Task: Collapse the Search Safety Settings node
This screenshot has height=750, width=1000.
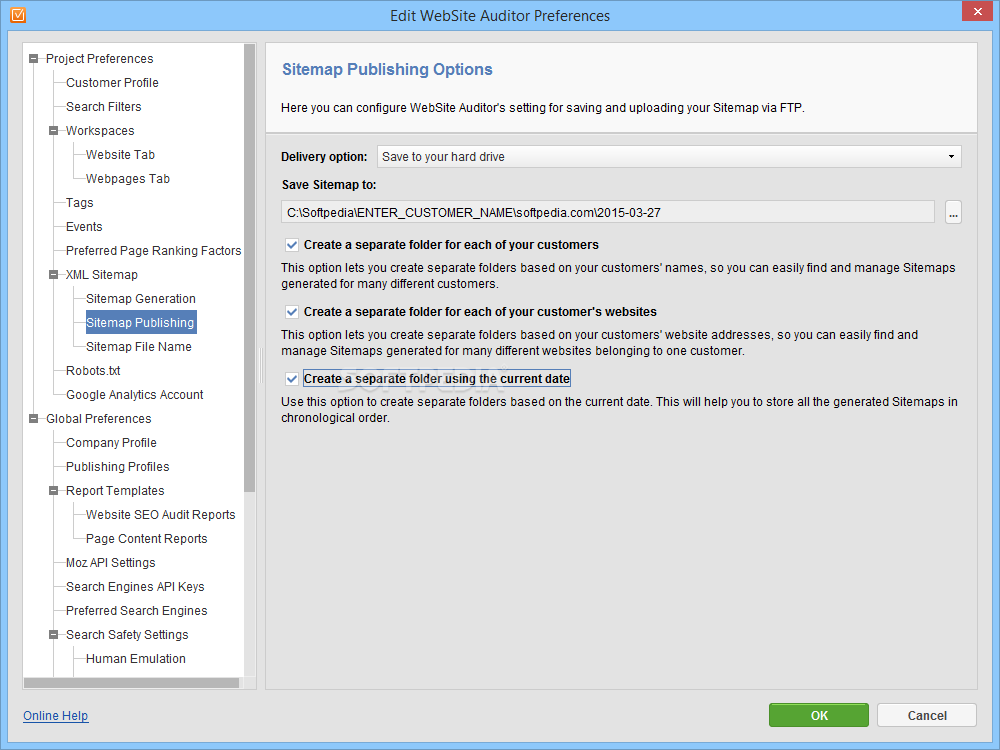Action: tap(54, 635)
